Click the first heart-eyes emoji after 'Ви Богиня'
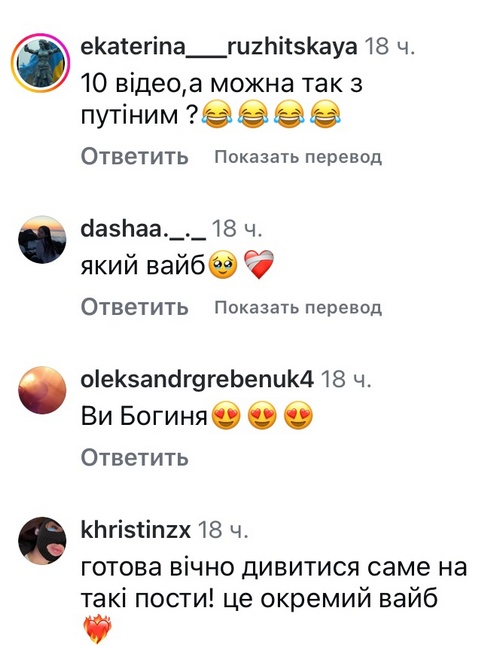The image size is (500, 645). tap(226, 415)
